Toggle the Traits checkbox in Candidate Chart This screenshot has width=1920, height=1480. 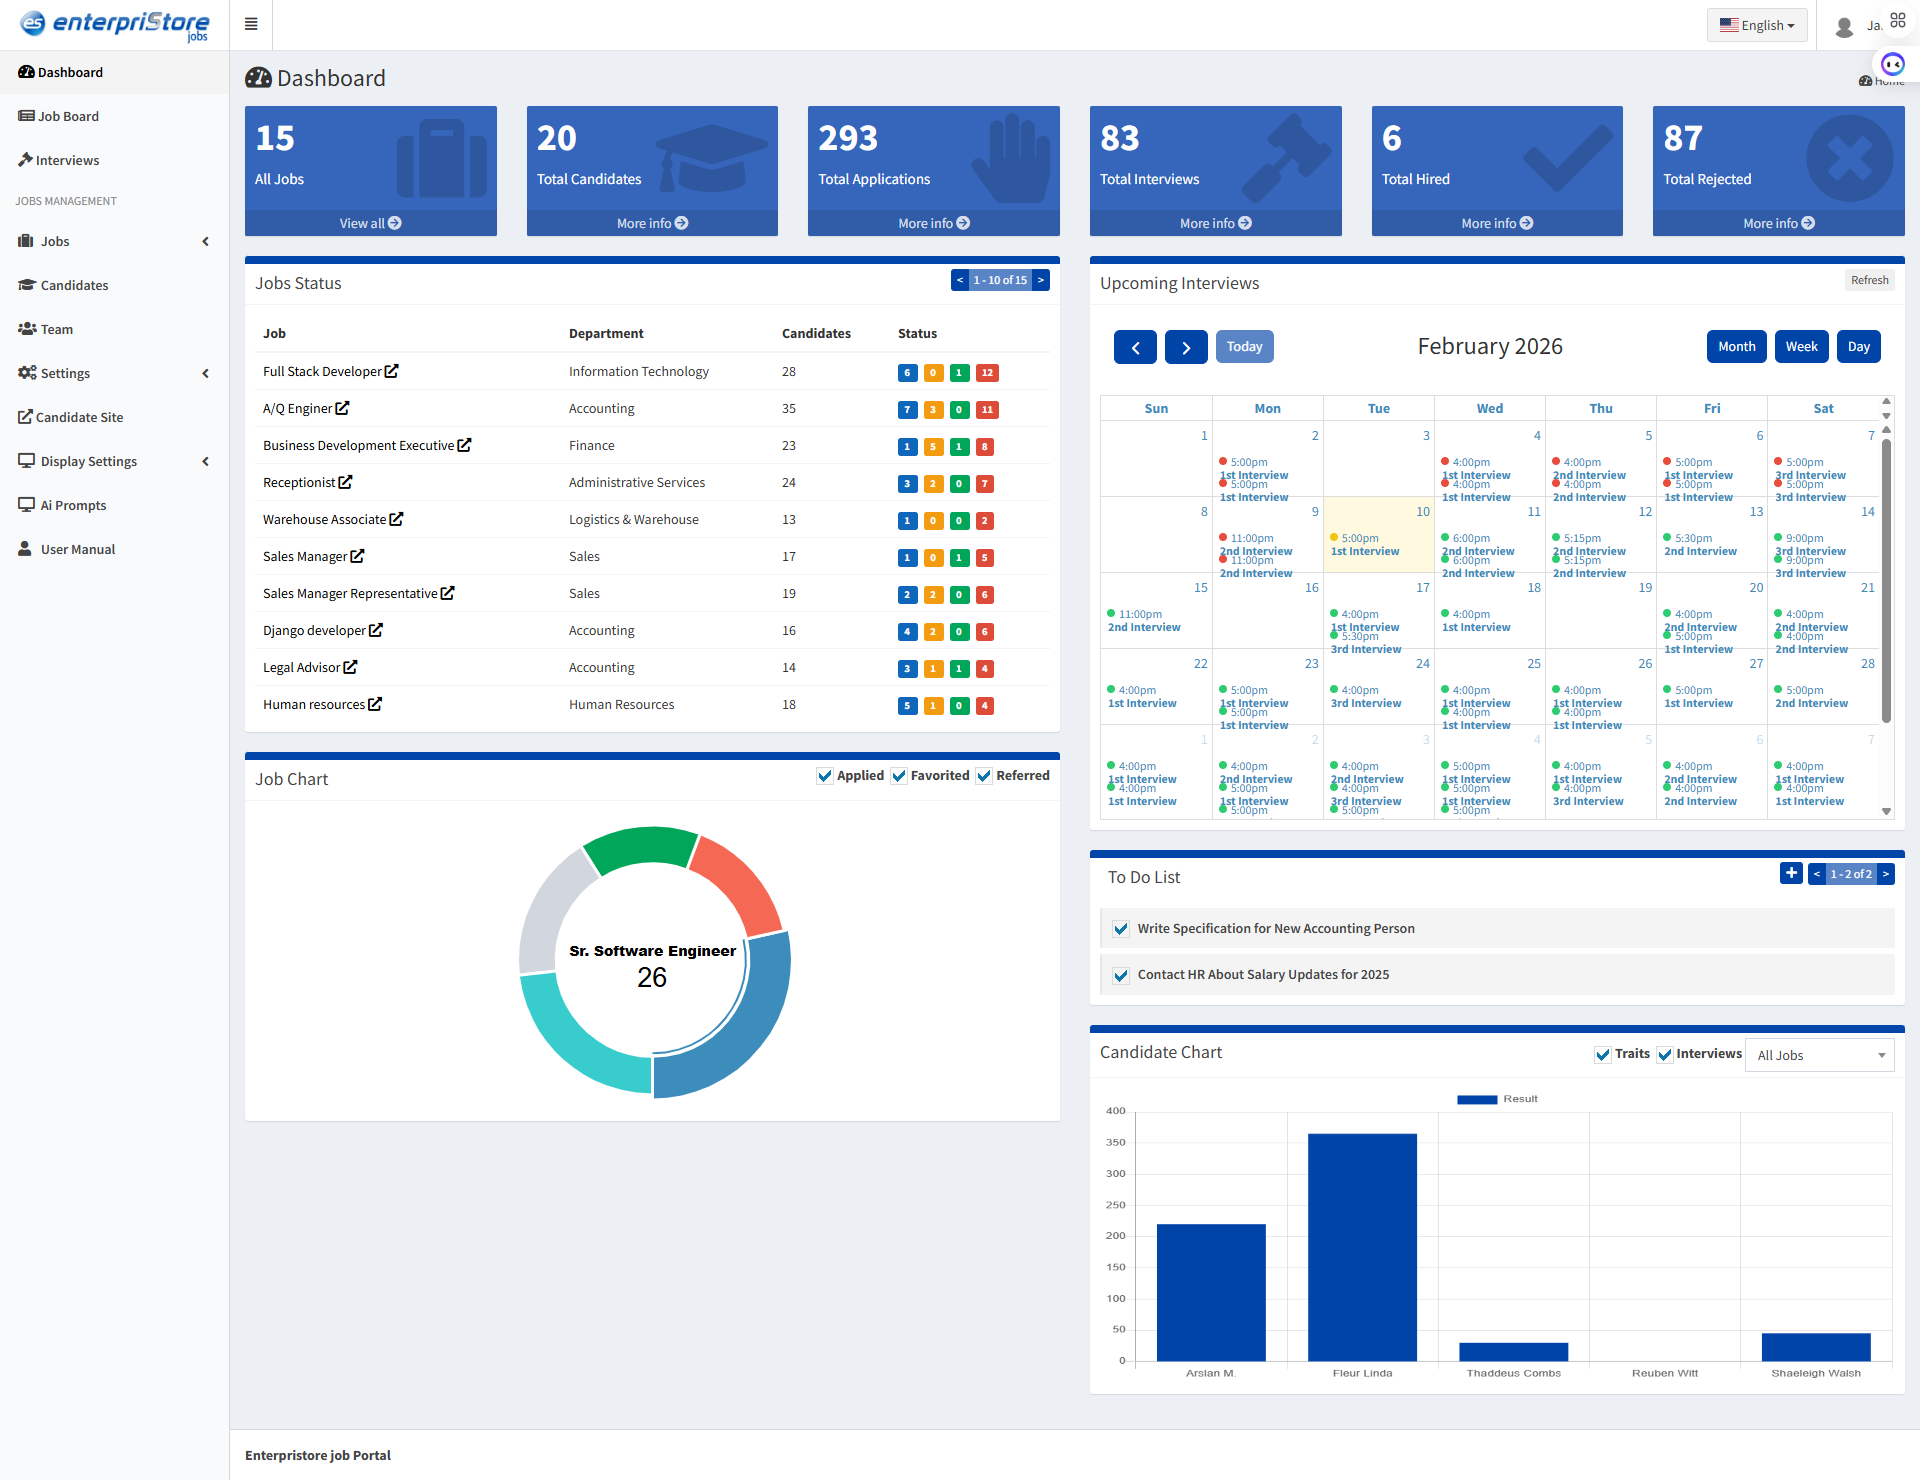pyautogui.click(x=1603, y=1054)
